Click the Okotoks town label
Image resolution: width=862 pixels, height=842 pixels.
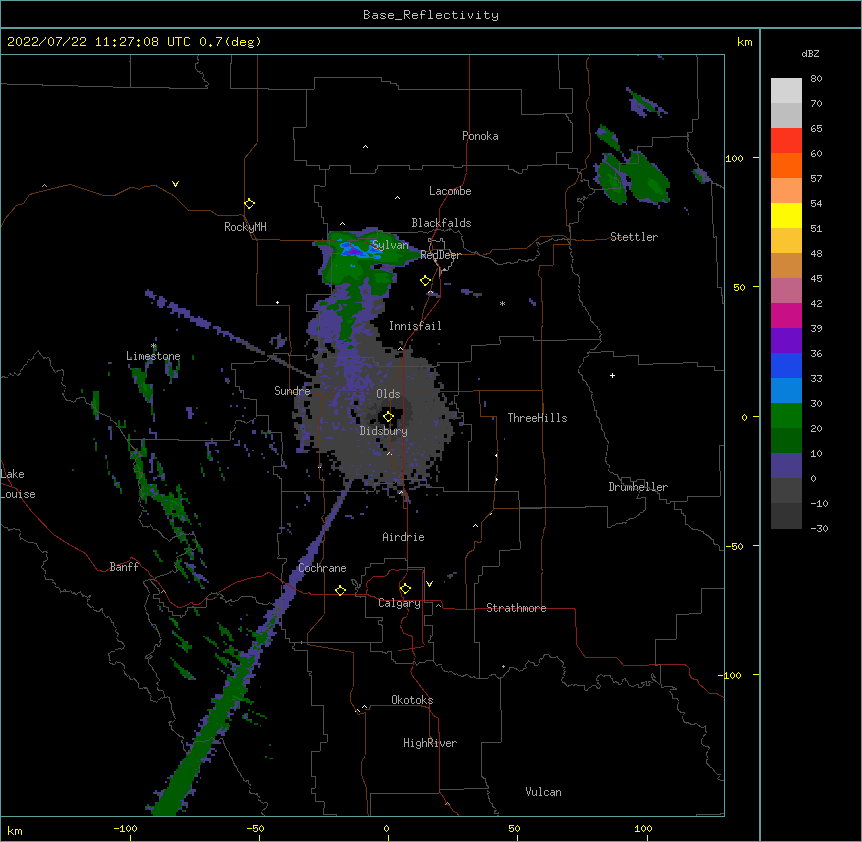tap(412, 700)
